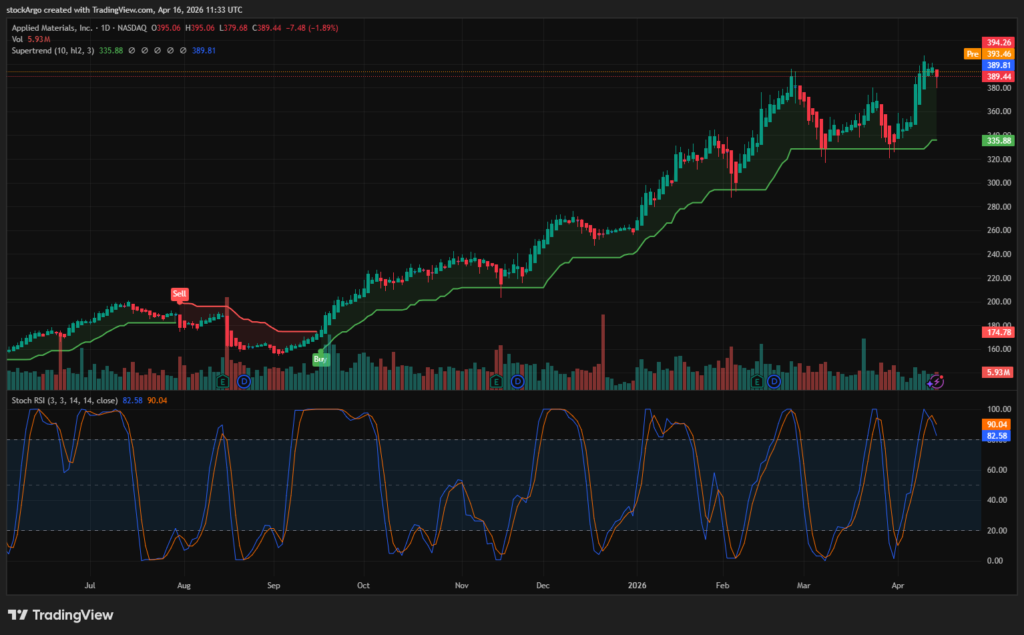Click the green Buy signal label
The image size is (1024, 635).
pyautogui.click(x=321, y=358)
